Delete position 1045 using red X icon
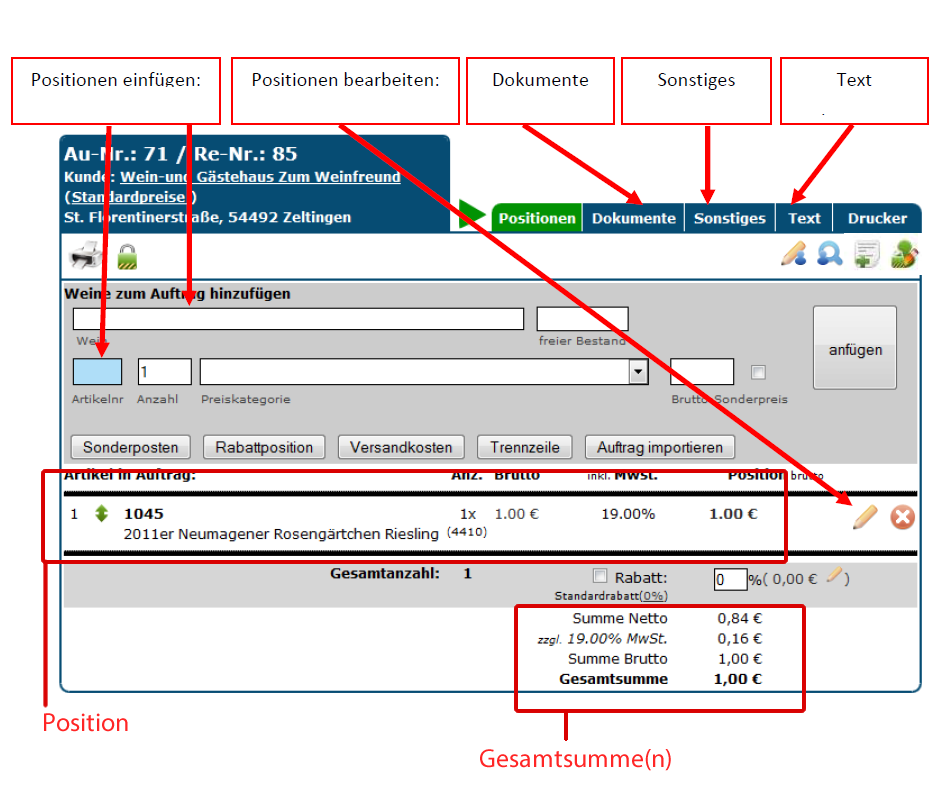Viewport: 935px width, 787px height. (x=902, y=517)
